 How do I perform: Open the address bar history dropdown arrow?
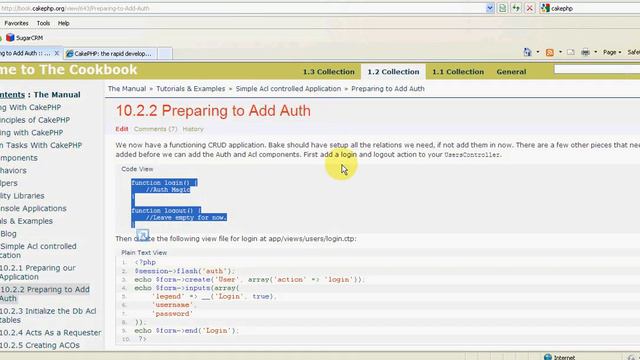pos(490,8)
